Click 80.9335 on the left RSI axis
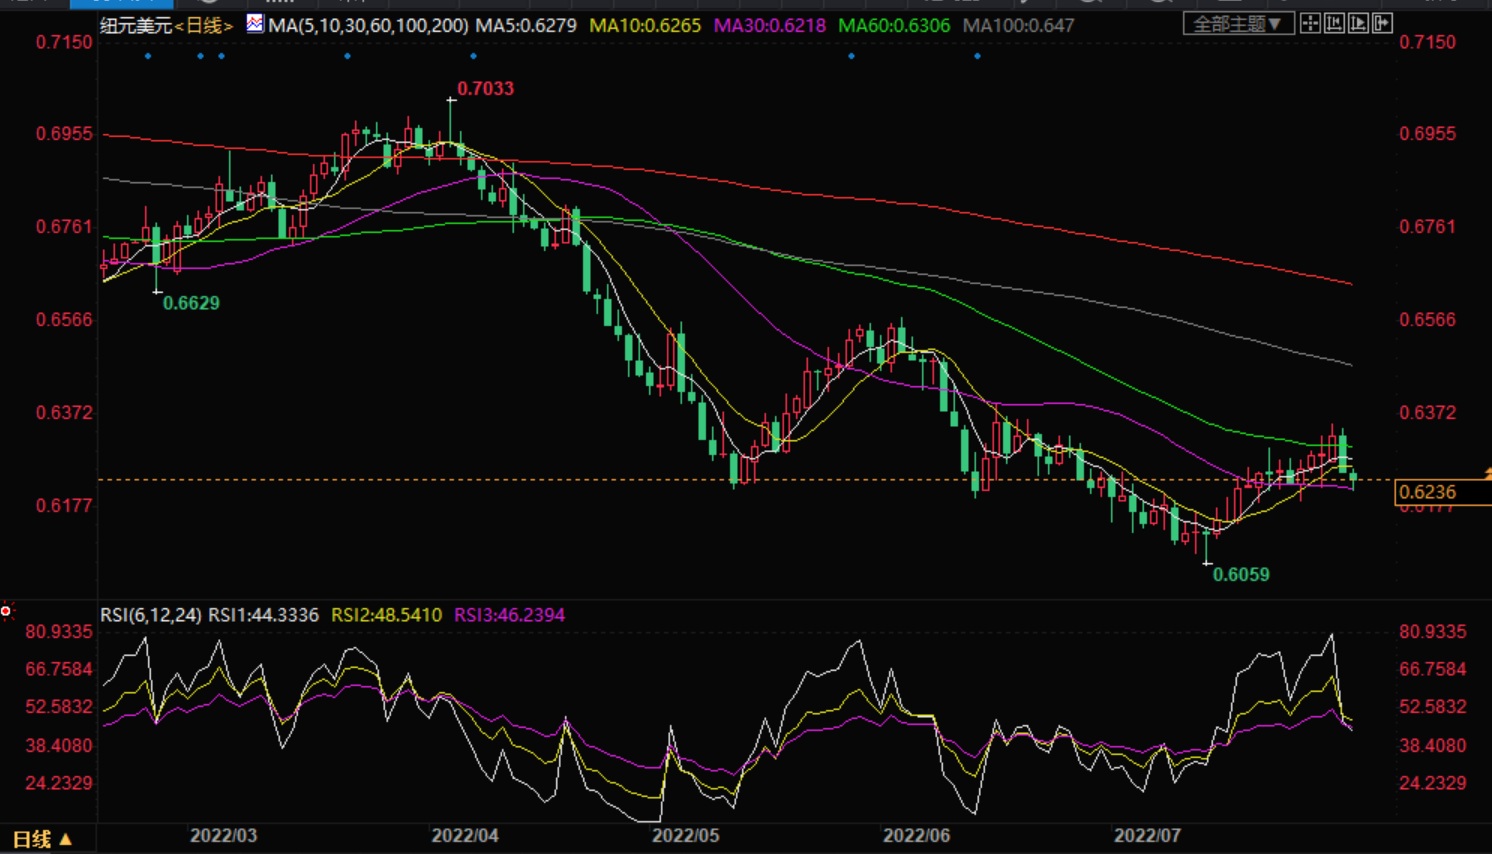This screenshot has height=854, width=1492. click(59, 632)
